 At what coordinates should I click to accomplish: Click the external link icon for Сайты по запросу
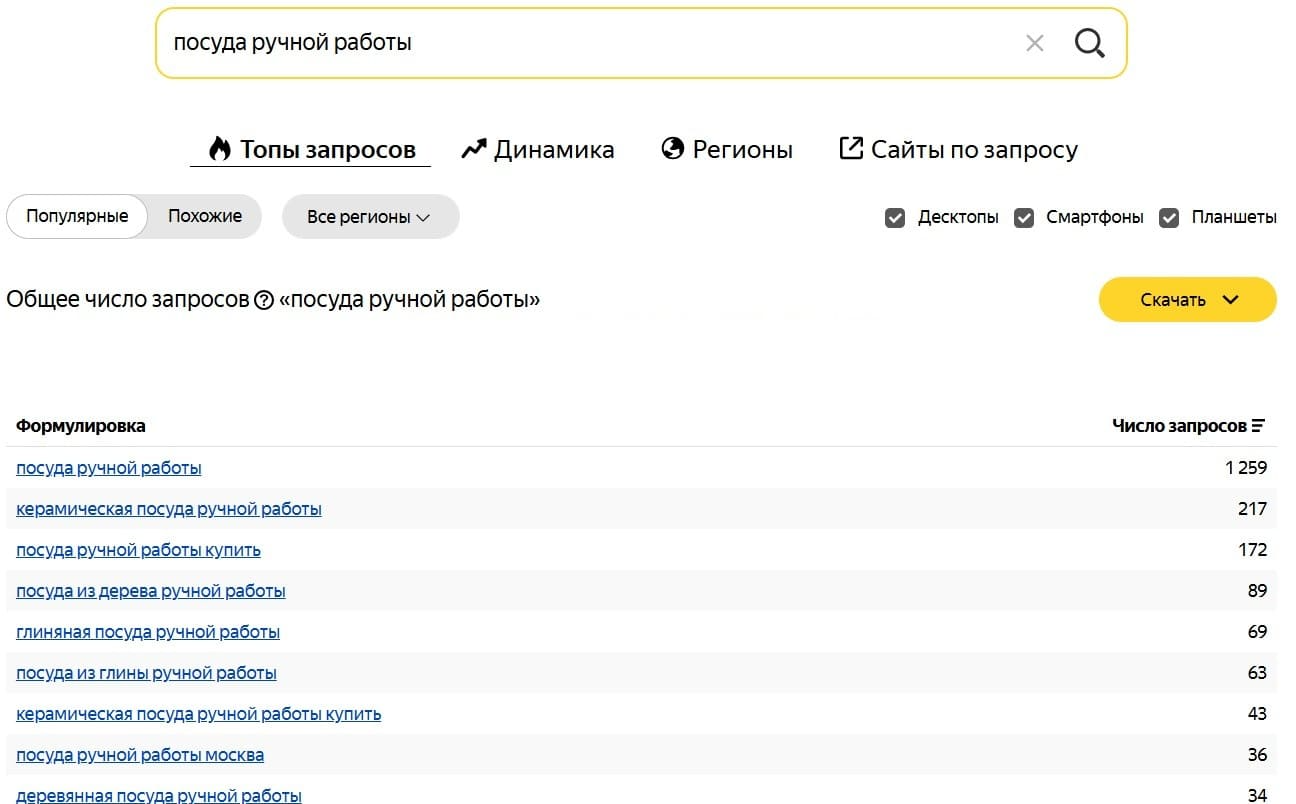click(x=850, y=150)
